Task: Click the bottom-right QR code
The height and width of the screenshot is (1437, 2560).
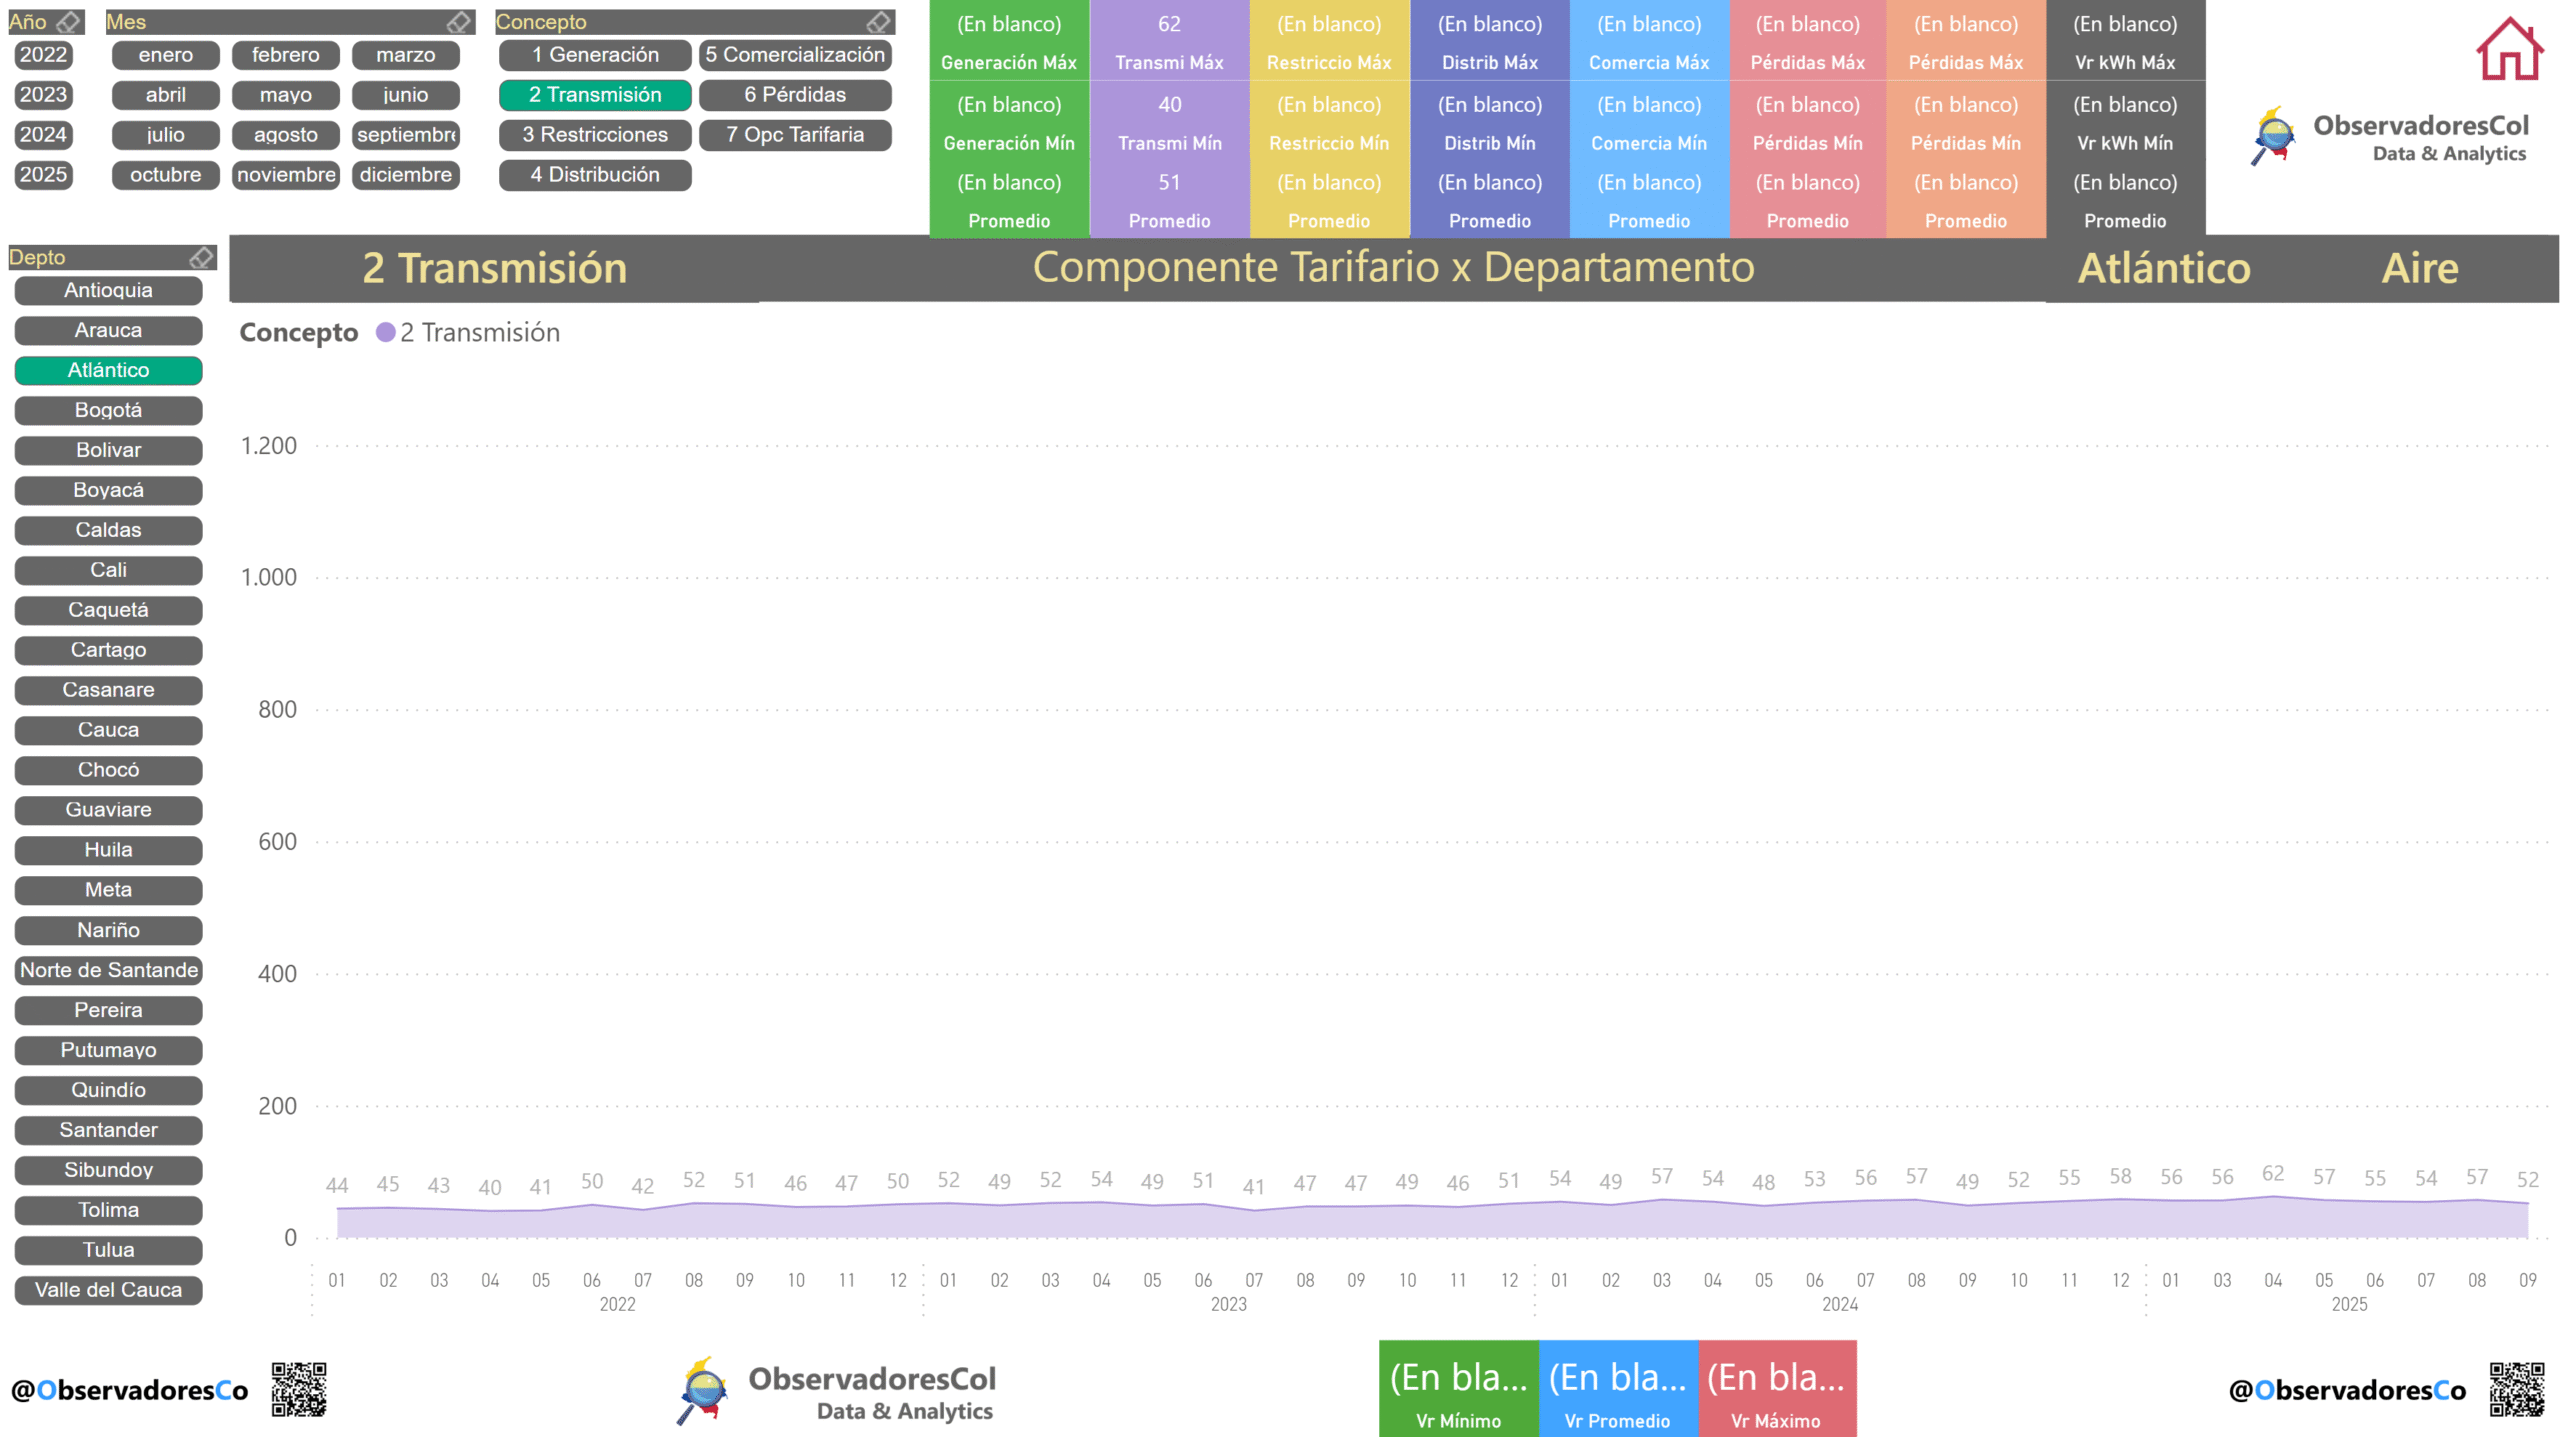Action: 2516,1389
